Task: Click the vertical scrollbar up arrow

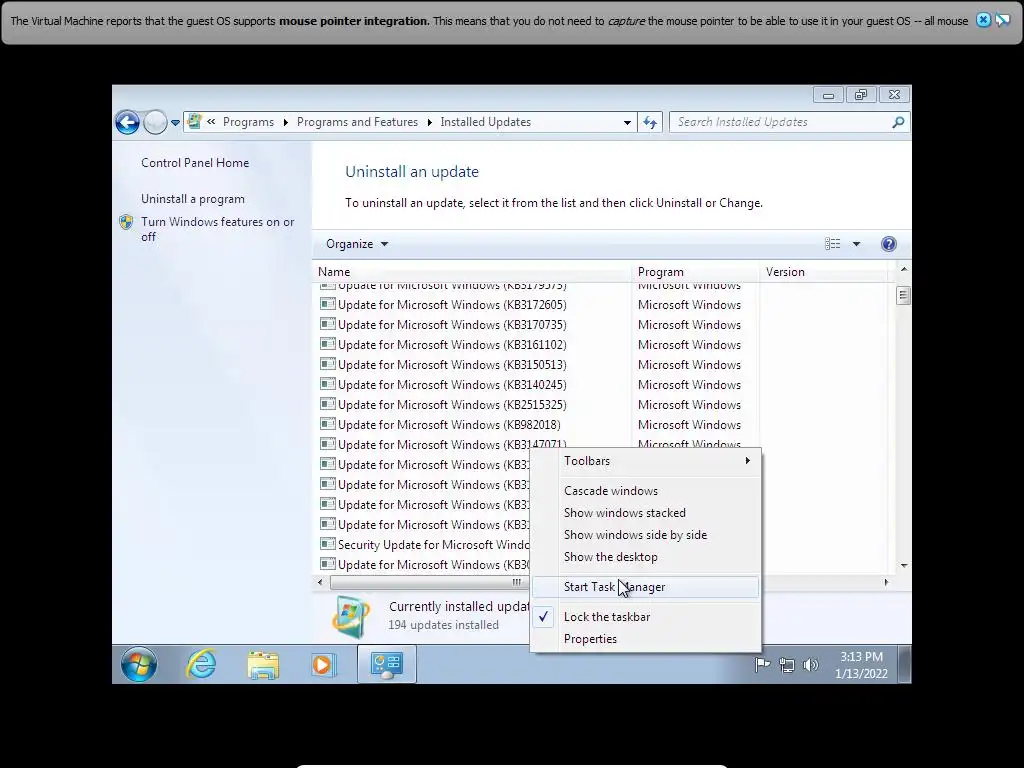Action: [x=904, y=269]
